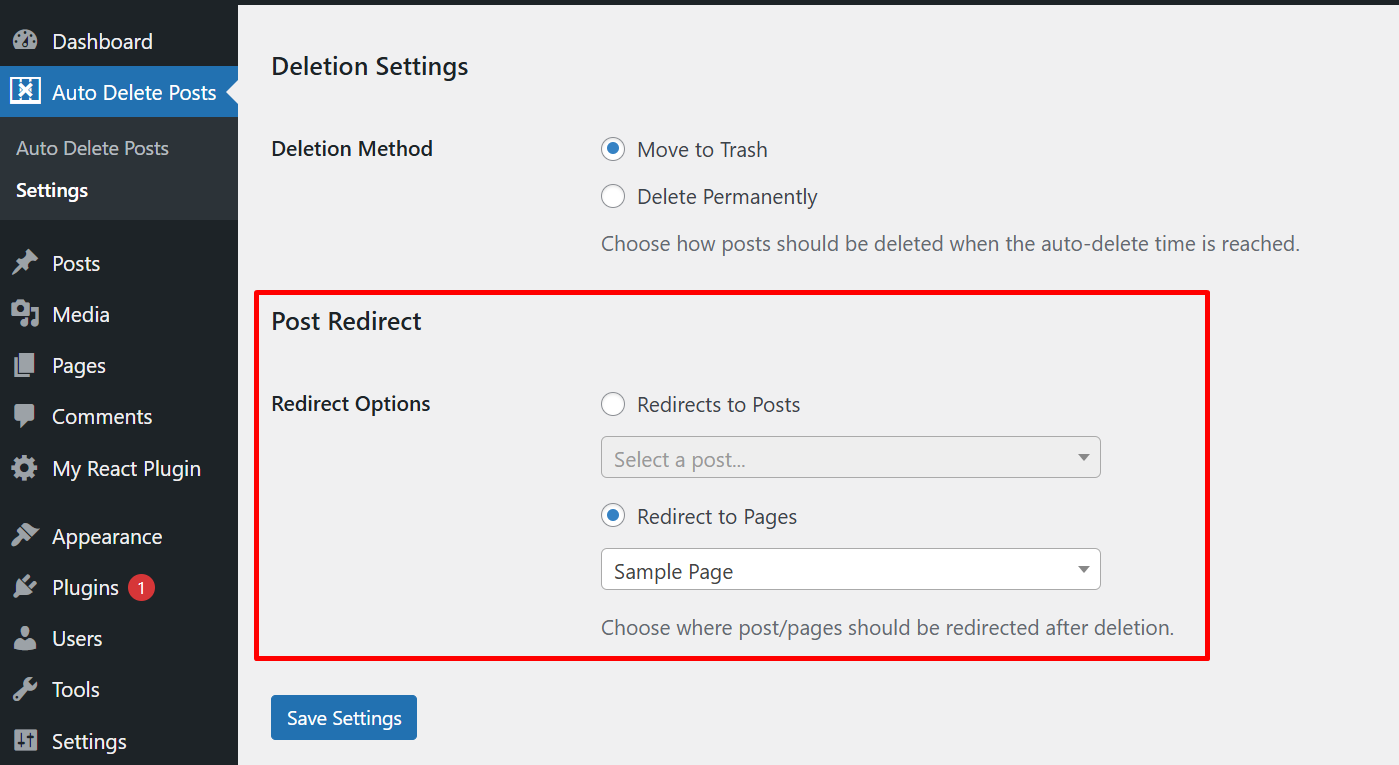Click the My React Plugin gear icon
This screenshot has width=1399, height=765.
(x=25, y=468)
